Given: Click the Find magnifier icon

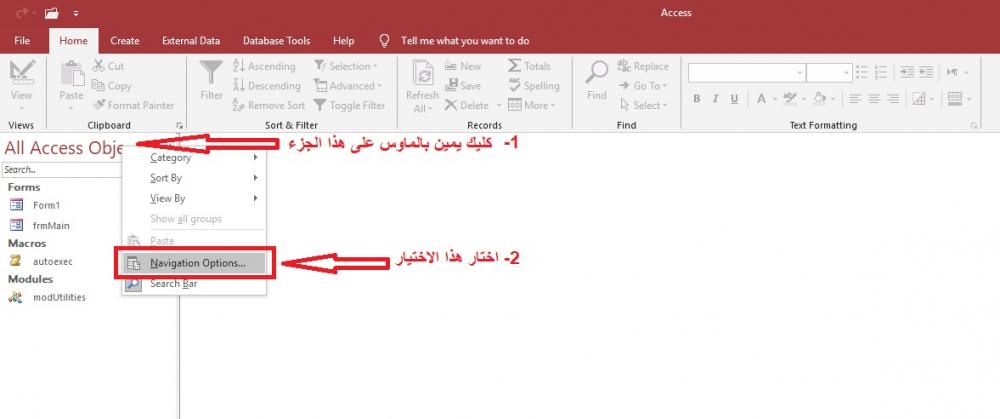Looking at the screenshot, I should click(596, 72).
